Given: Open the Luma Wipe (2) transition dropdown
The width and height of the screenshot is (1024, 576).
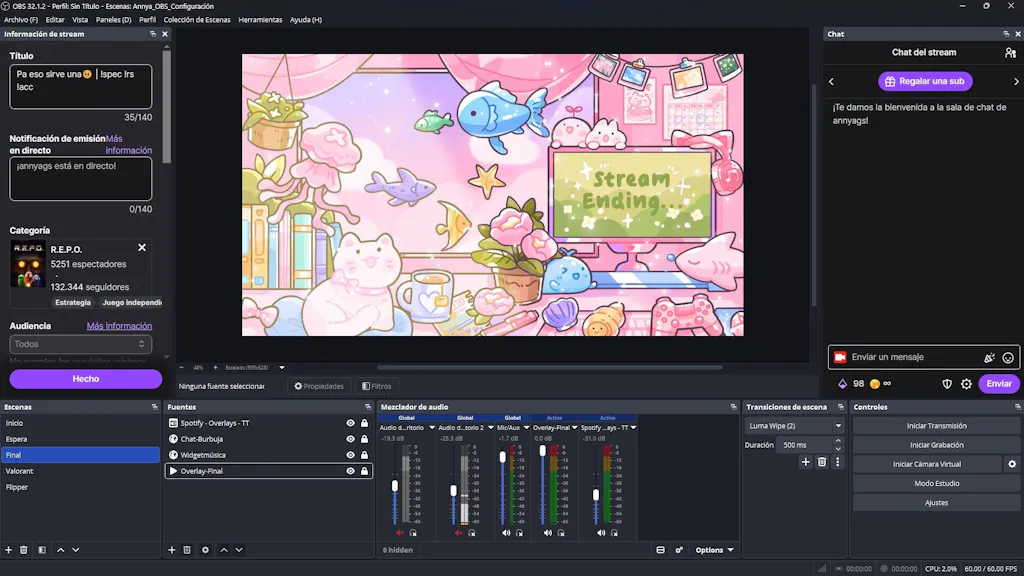Looking at the screenshot, I should [794, 426].
